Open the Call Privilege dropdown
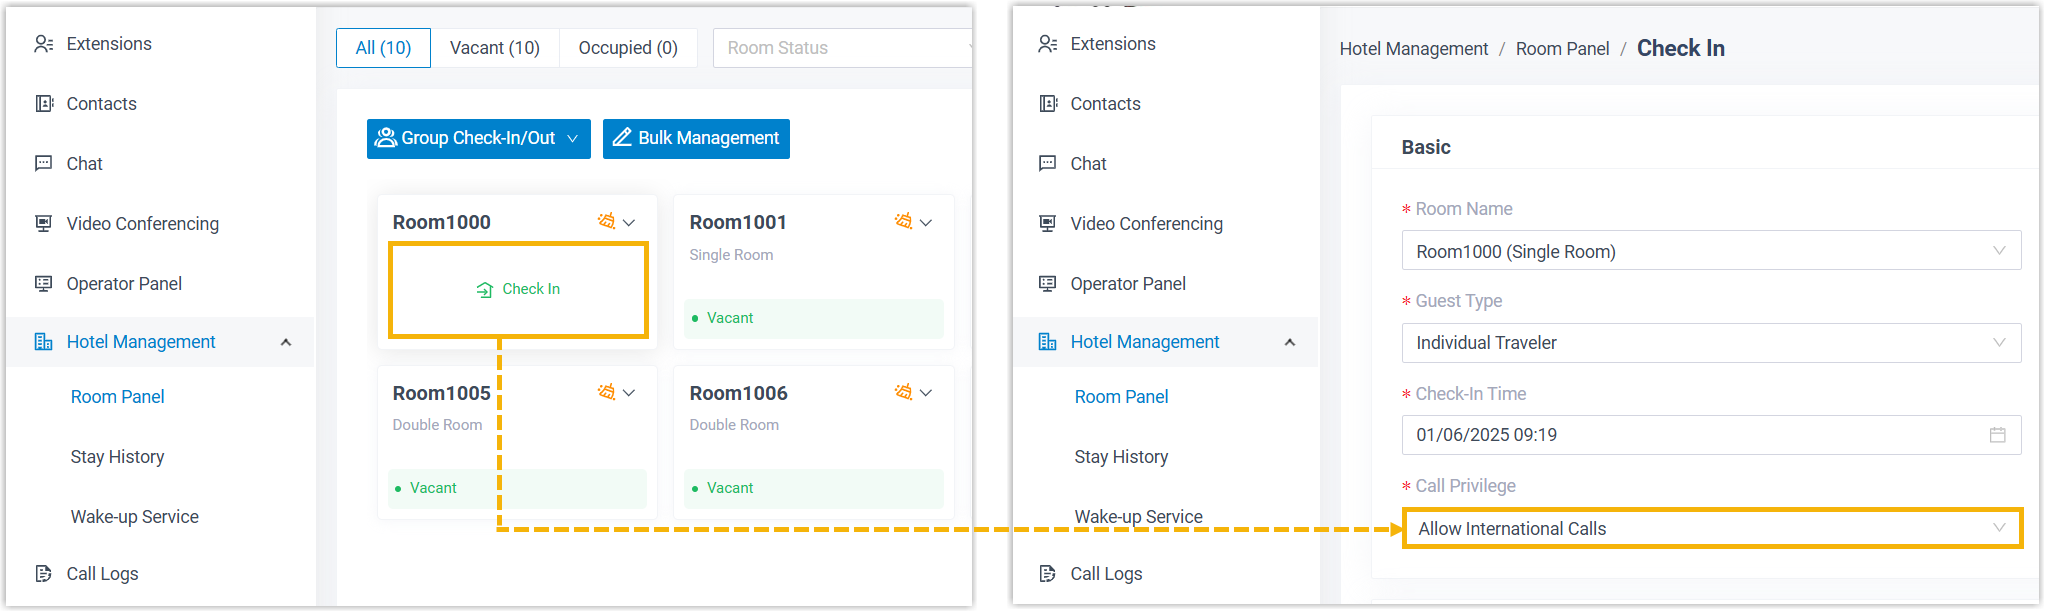This screenshot has width=2045, height=612. (x=1710, y=528)
